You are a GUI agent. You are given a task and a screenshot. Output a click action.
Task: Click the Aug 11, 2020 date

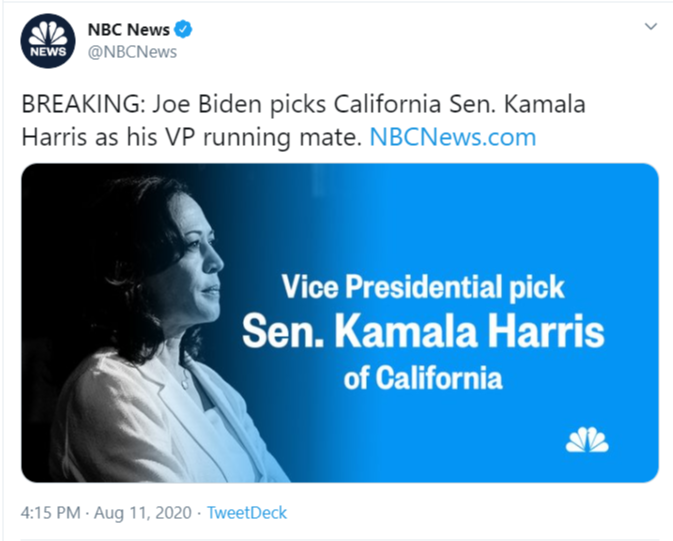141,513
